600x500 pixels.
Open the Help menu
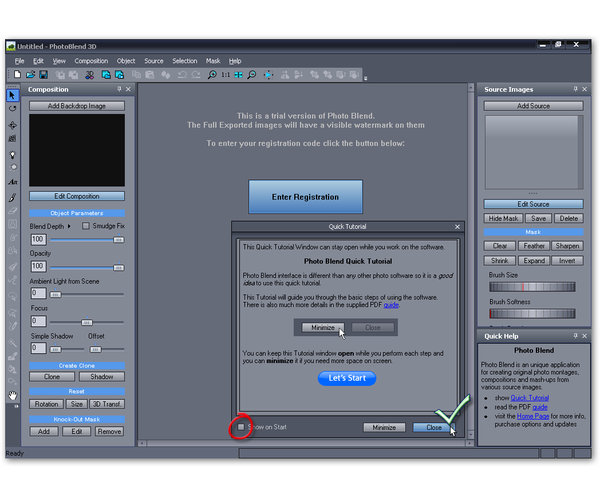[x=235, y=61]
